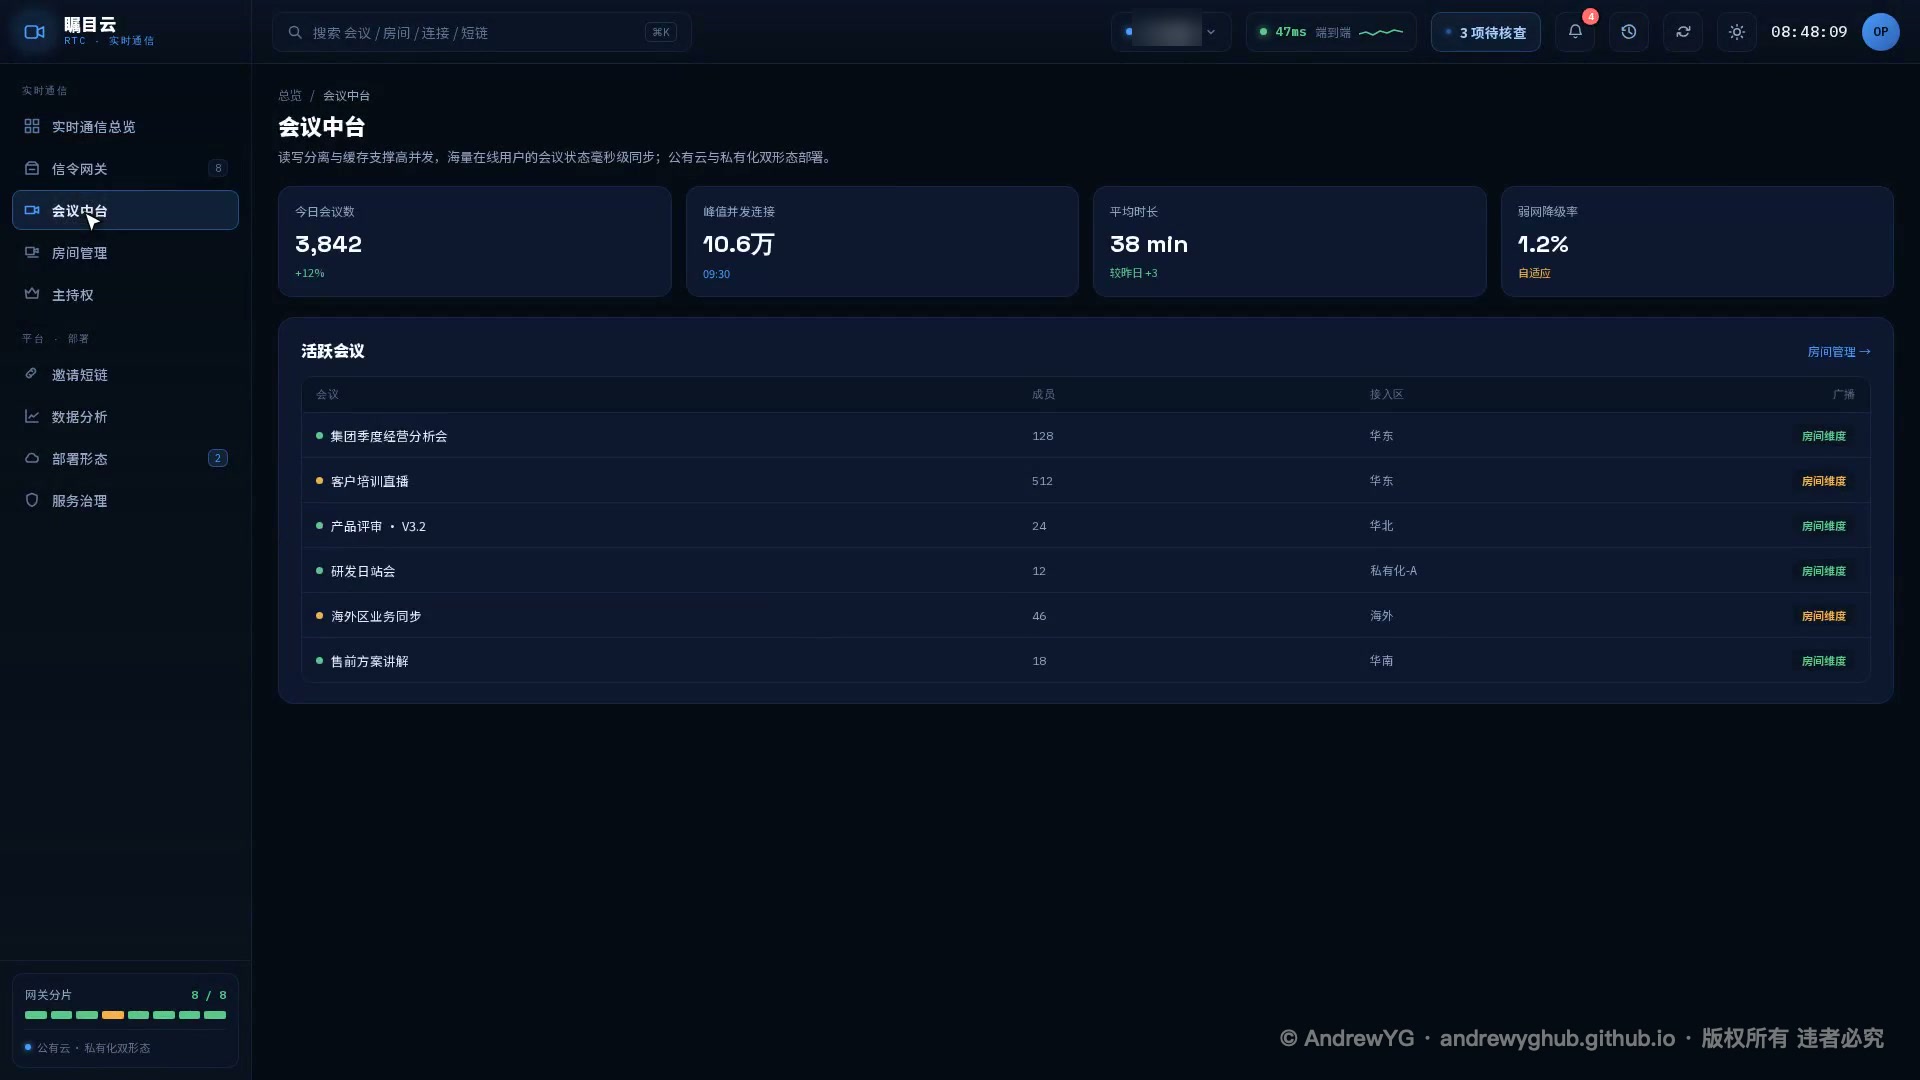Click 房间维度 tag for 集团季度经营分析会
The image size is (1920, 1080).
1824,436
